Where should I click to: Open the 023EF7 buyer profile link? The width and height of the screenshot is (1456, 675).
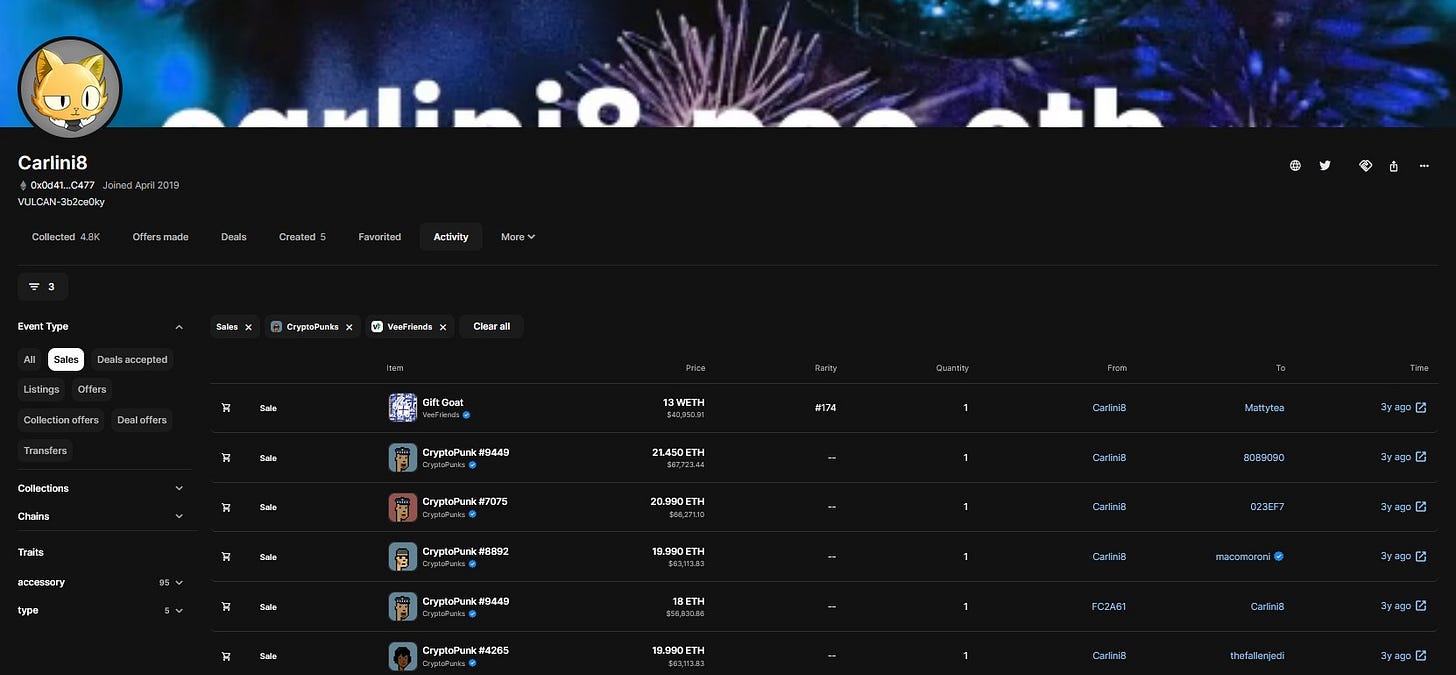click(x=1268, y=507)
